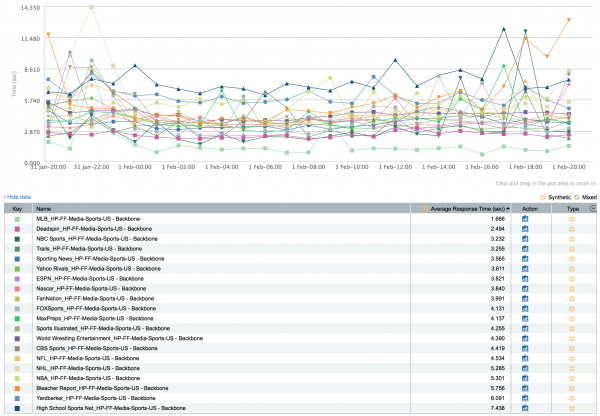This screenshot has height=416, width=600.
Task: Click the 31 Jan-22:00 axis label
Action: point(91,167)
